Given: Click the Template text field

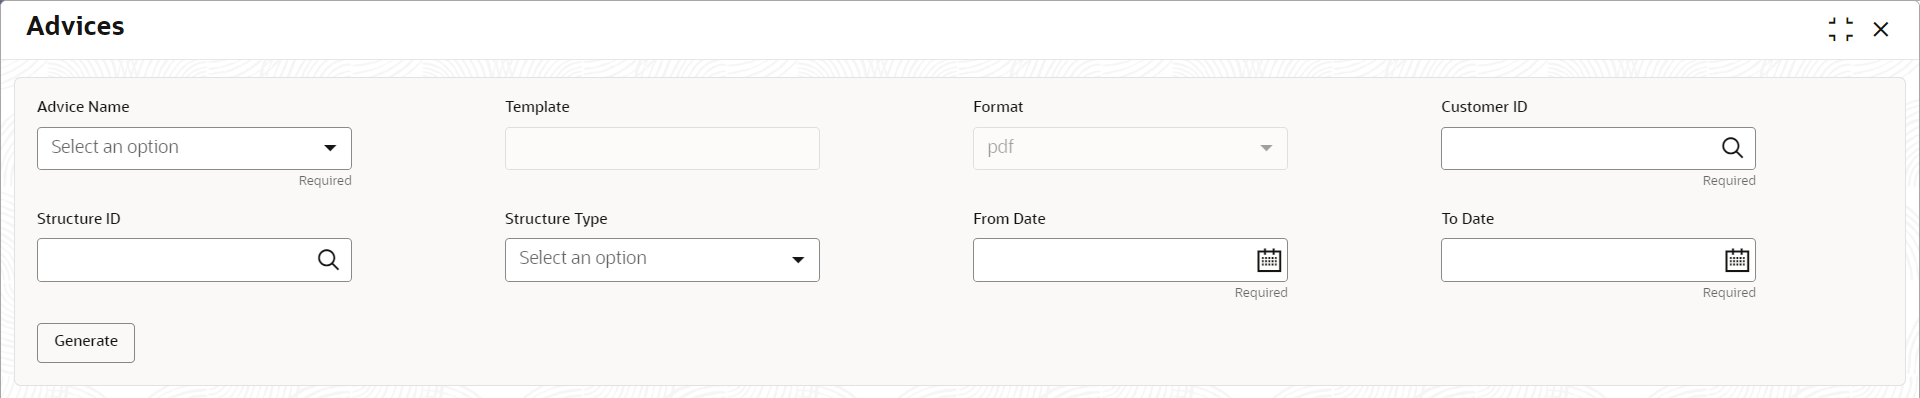Looking at the screenshot, I should coord(662,148).
